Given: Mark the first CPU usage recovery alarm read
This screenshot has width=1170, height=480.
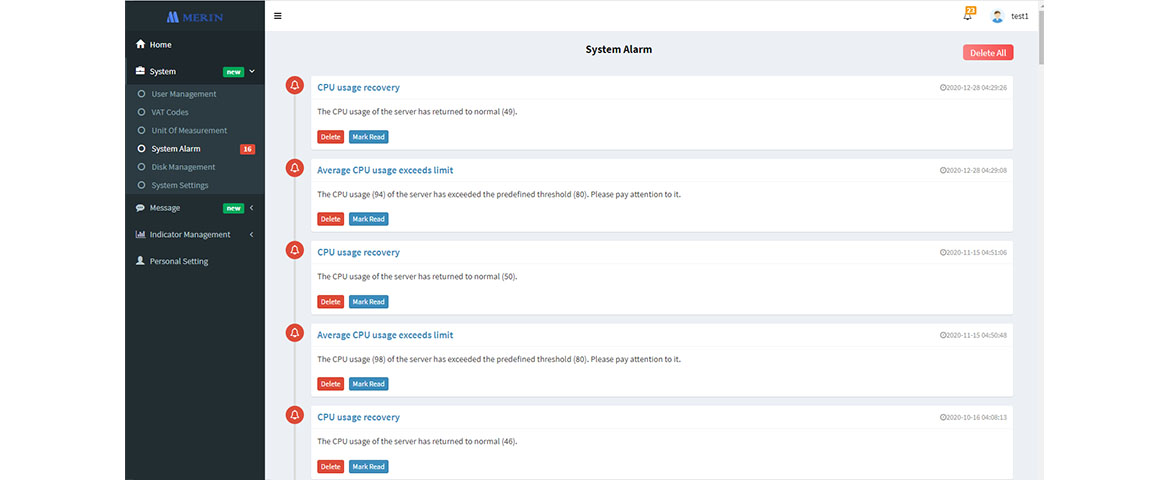Looking at the screenshot, I should click(x=368, y=137).
